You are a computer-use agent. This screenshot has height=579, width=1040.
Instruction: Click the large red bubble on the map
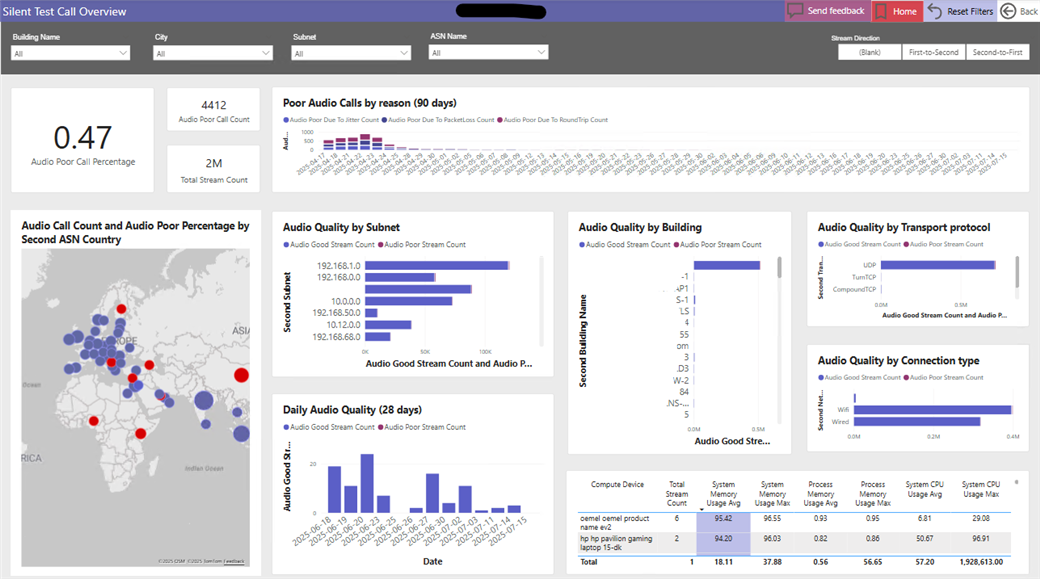pos(240,375)
